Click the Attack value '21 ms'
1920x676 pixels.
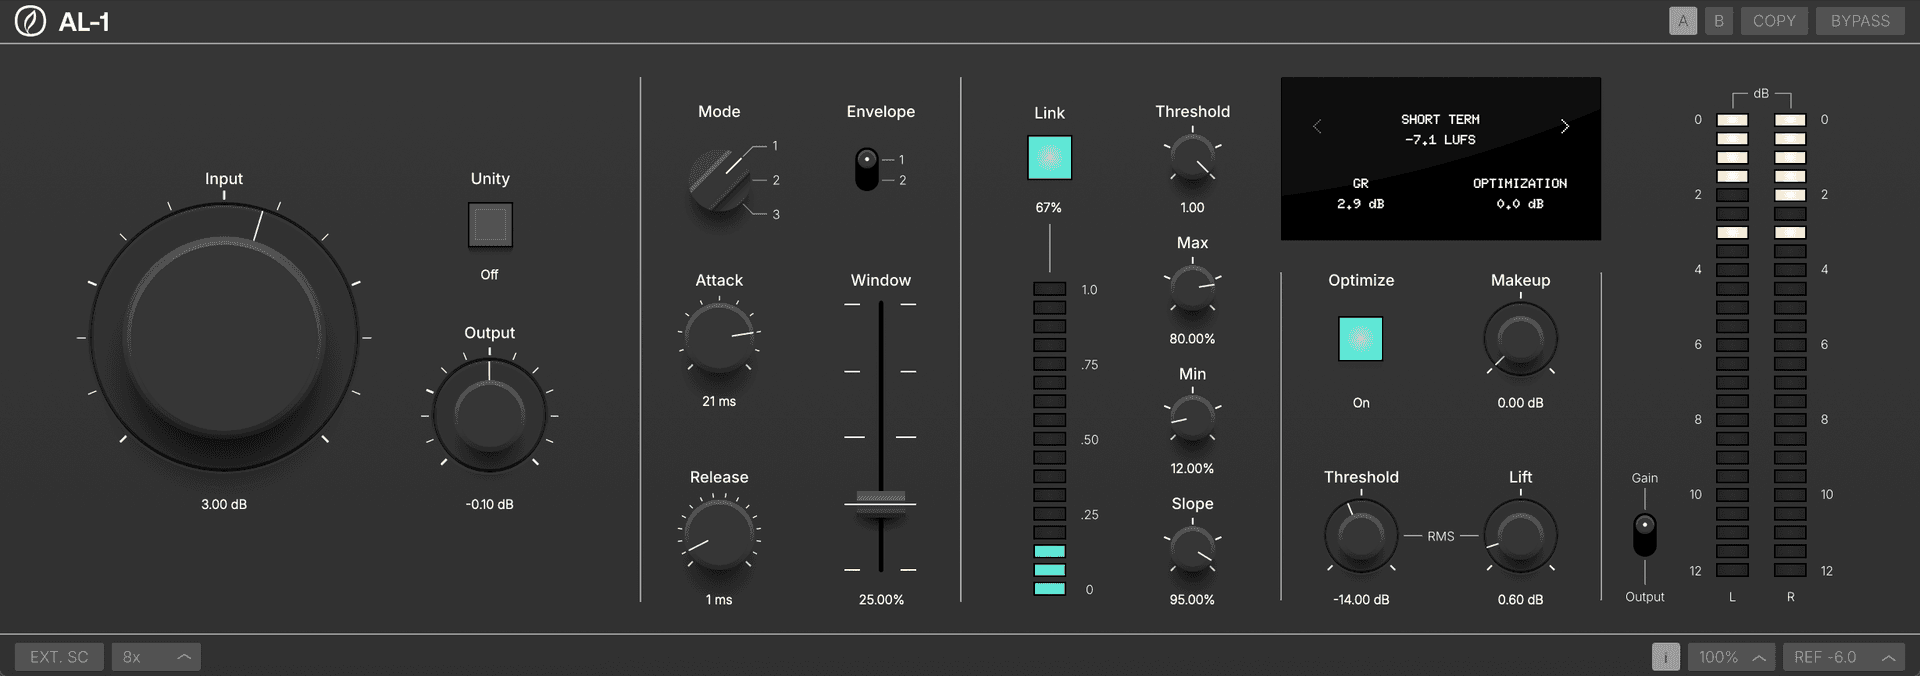click(719, 402)
